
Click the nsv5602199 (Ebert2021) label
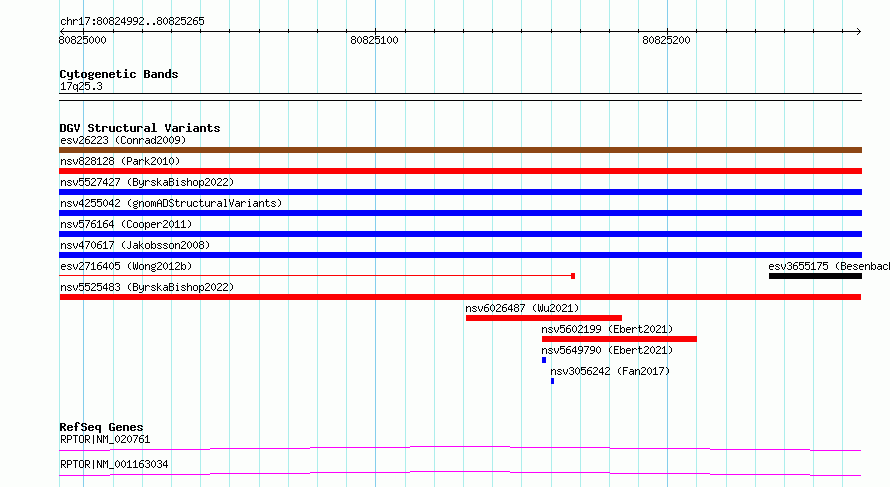(607, 329)
